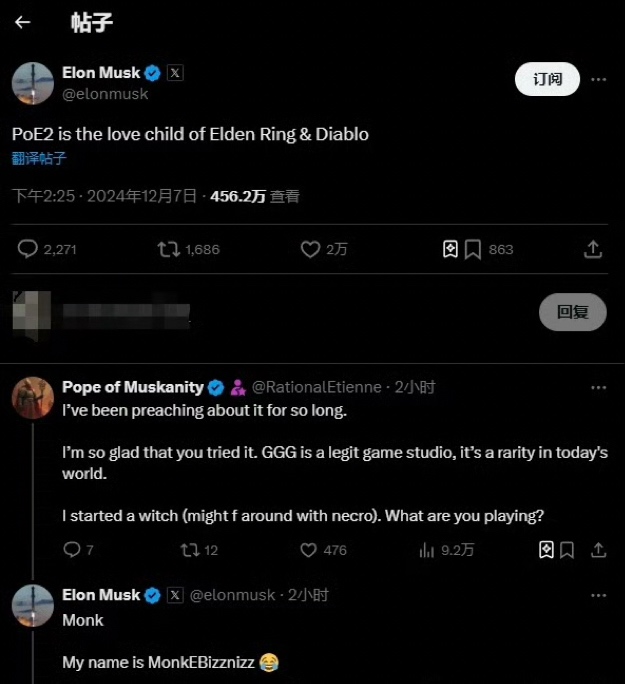The image size is (625, 684).
Task: Like Pope of Muskanity's comment
Action: tap(310, 550)
